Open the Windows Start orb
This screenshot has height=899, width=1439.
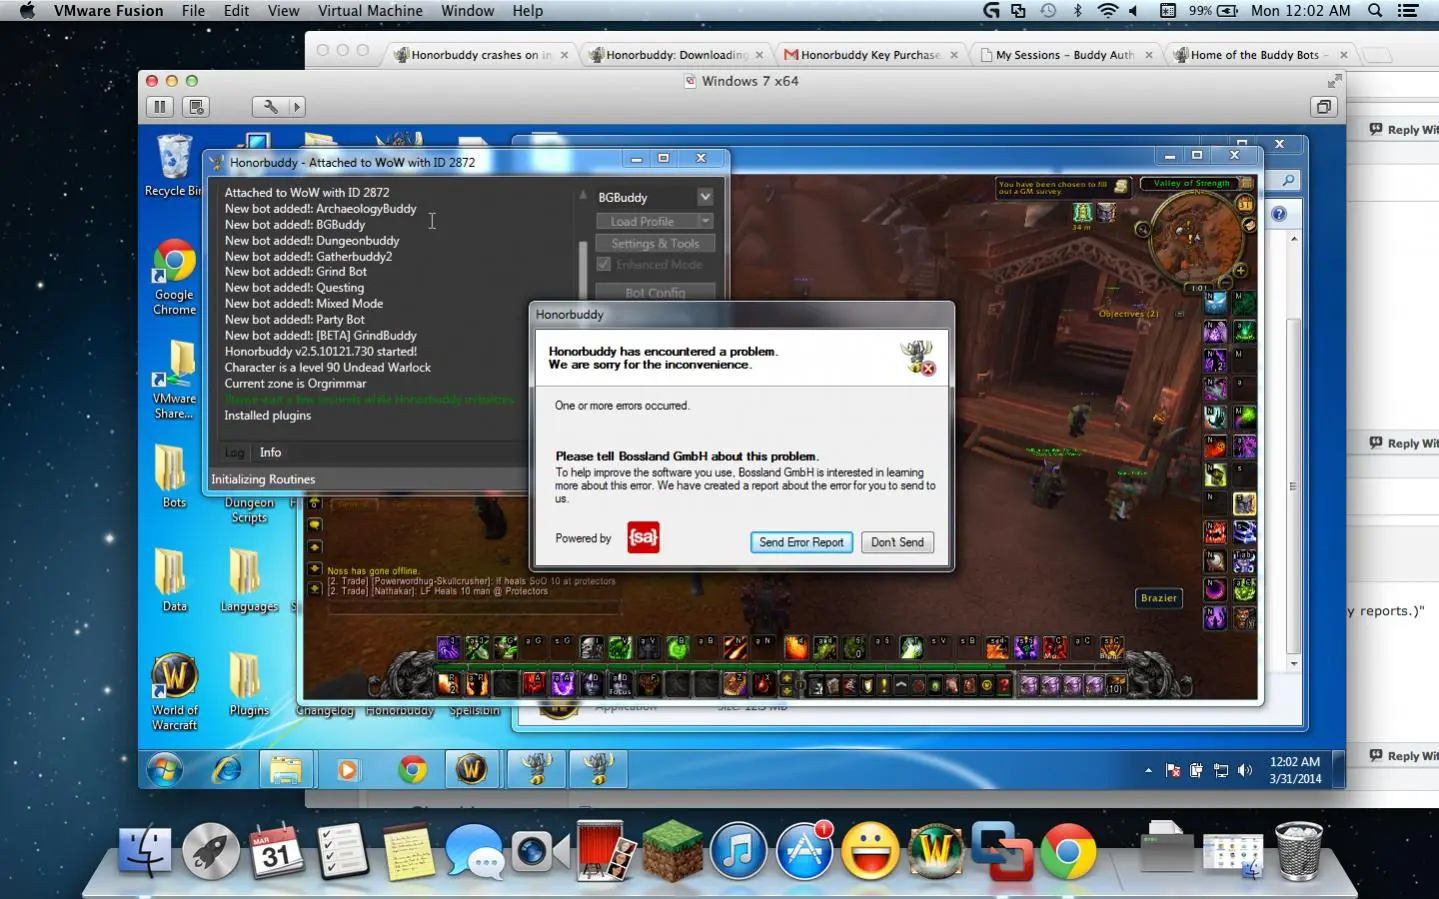click(165, 769)
